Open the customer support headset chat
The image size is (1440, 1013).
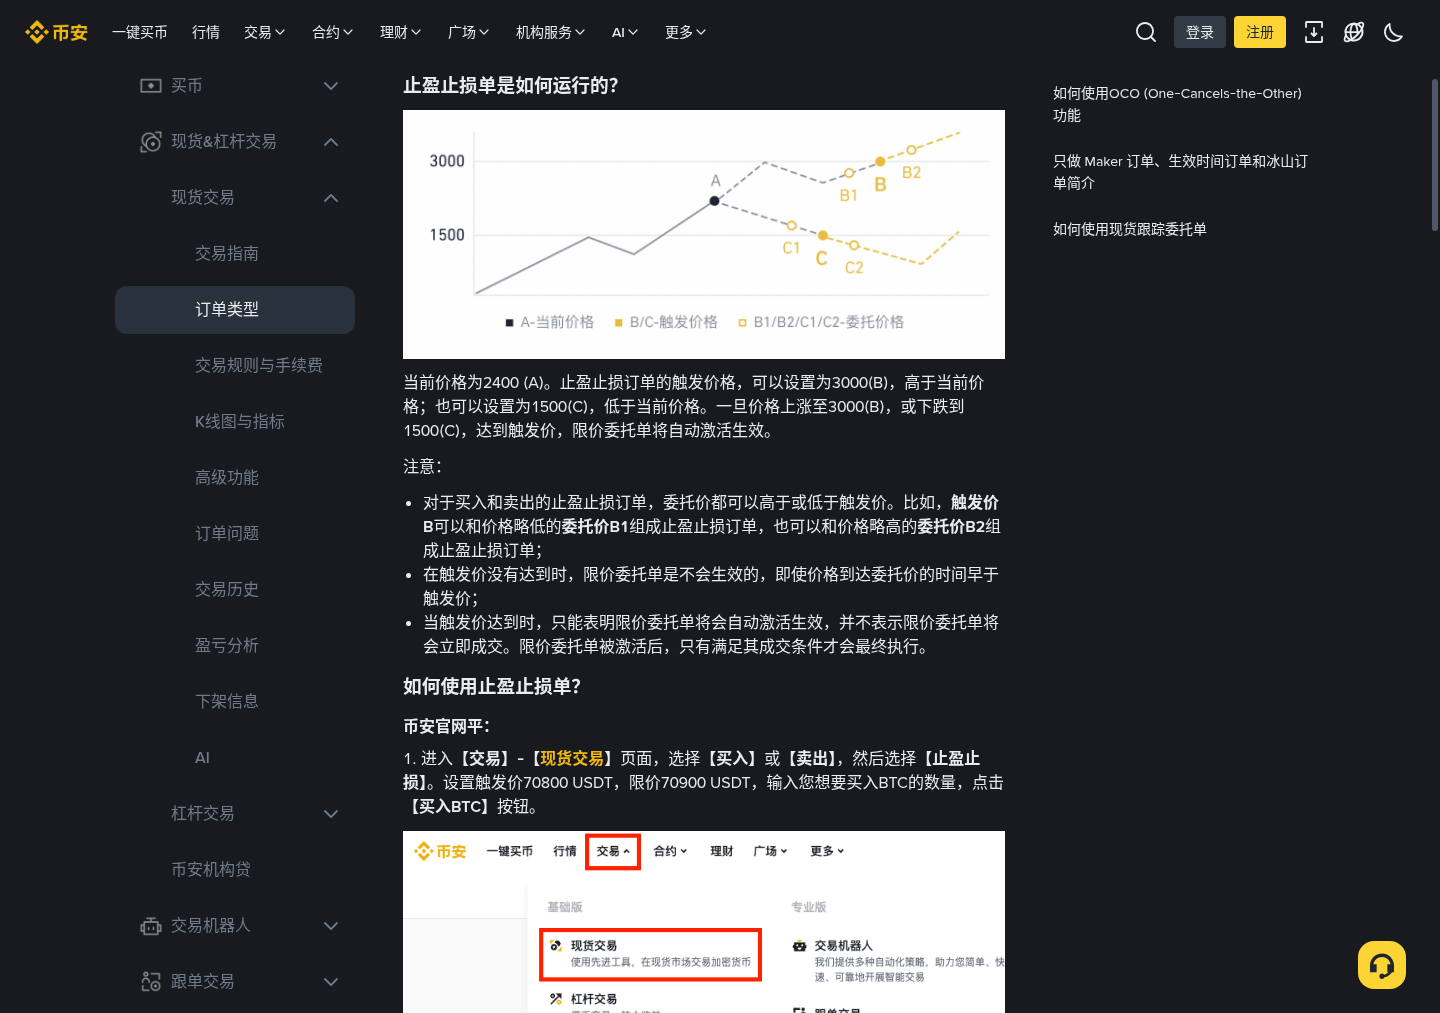1382,965
